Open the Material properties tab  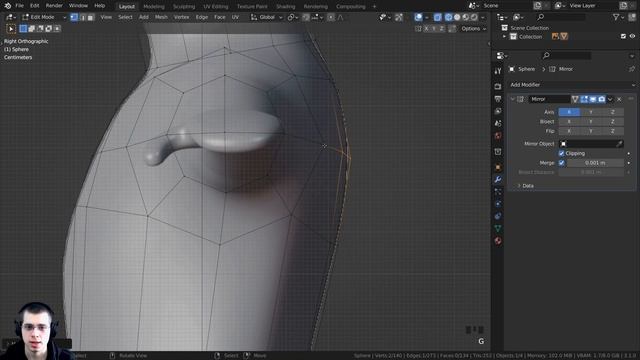pyautogui.click(x=498, y=241)
